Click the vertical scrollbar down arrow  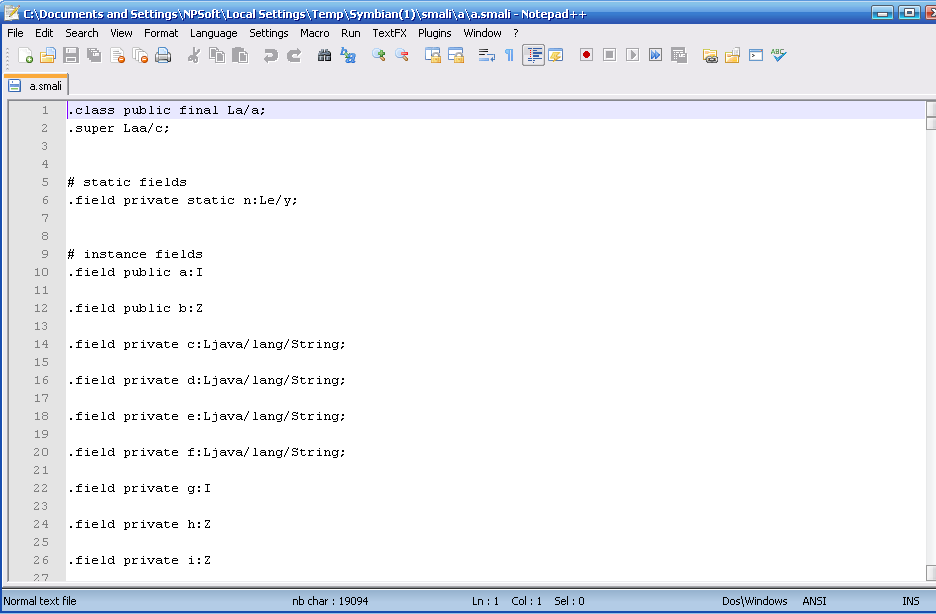coord(931,572)
